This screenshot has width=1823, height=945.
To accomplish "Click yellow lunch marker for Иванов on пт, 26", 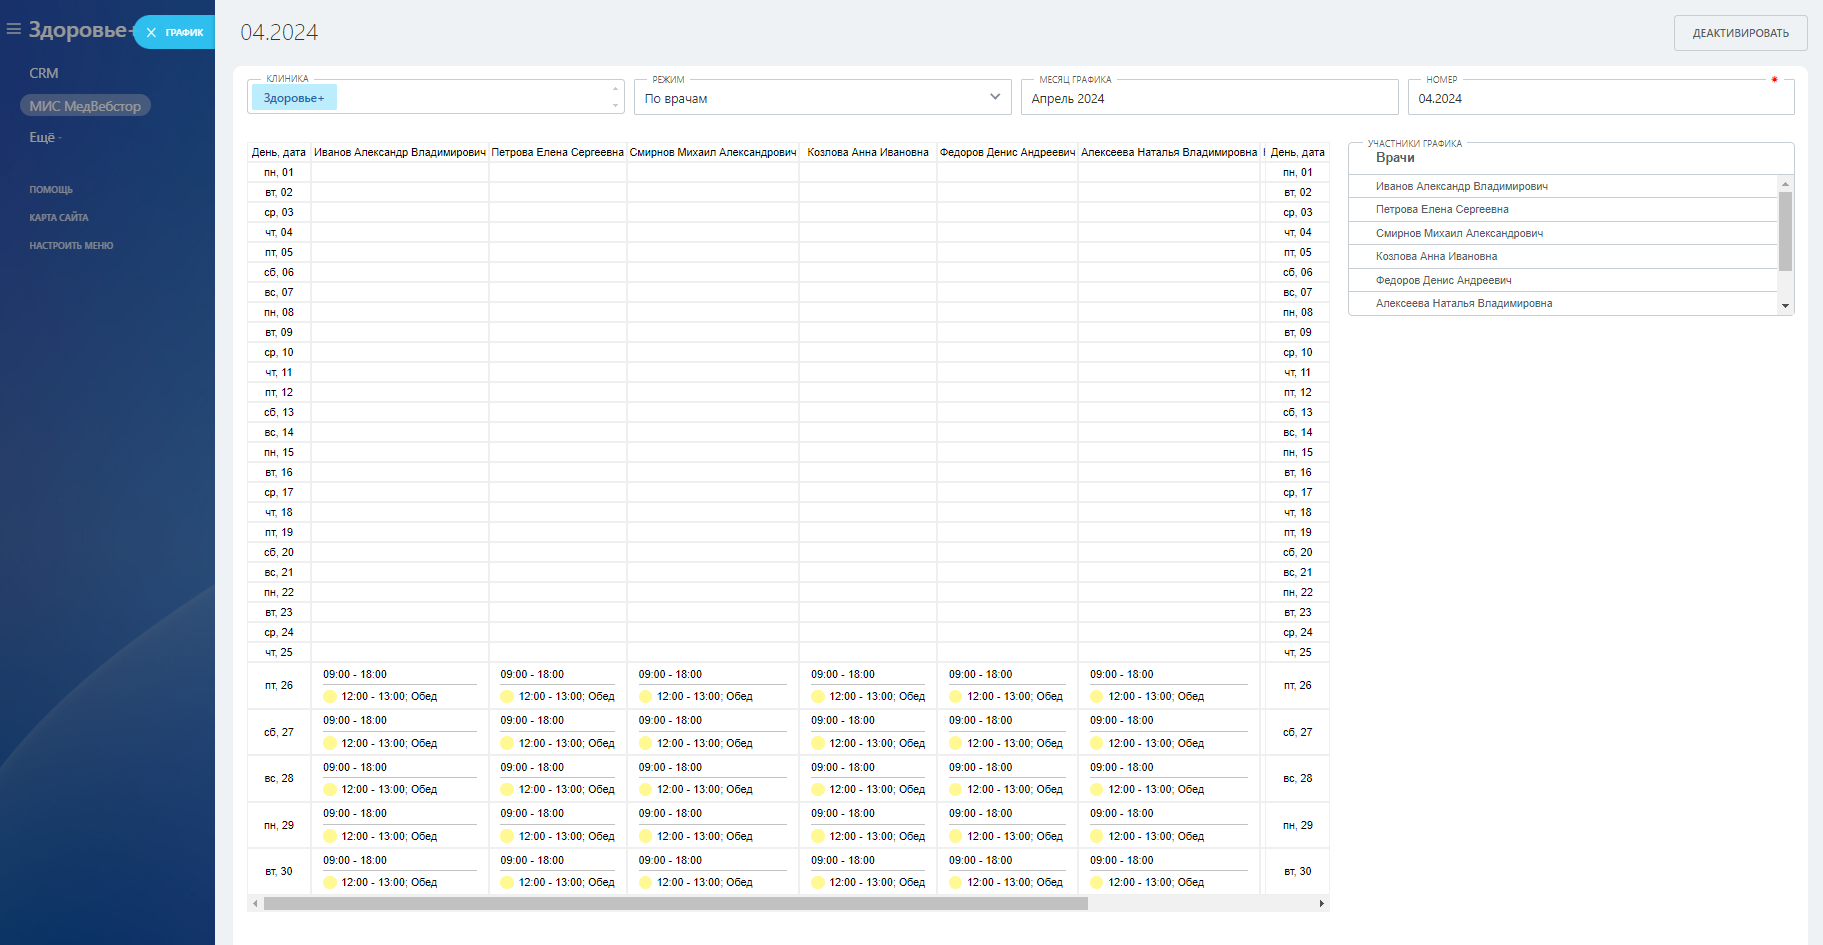I will click(x=330, y=697).
